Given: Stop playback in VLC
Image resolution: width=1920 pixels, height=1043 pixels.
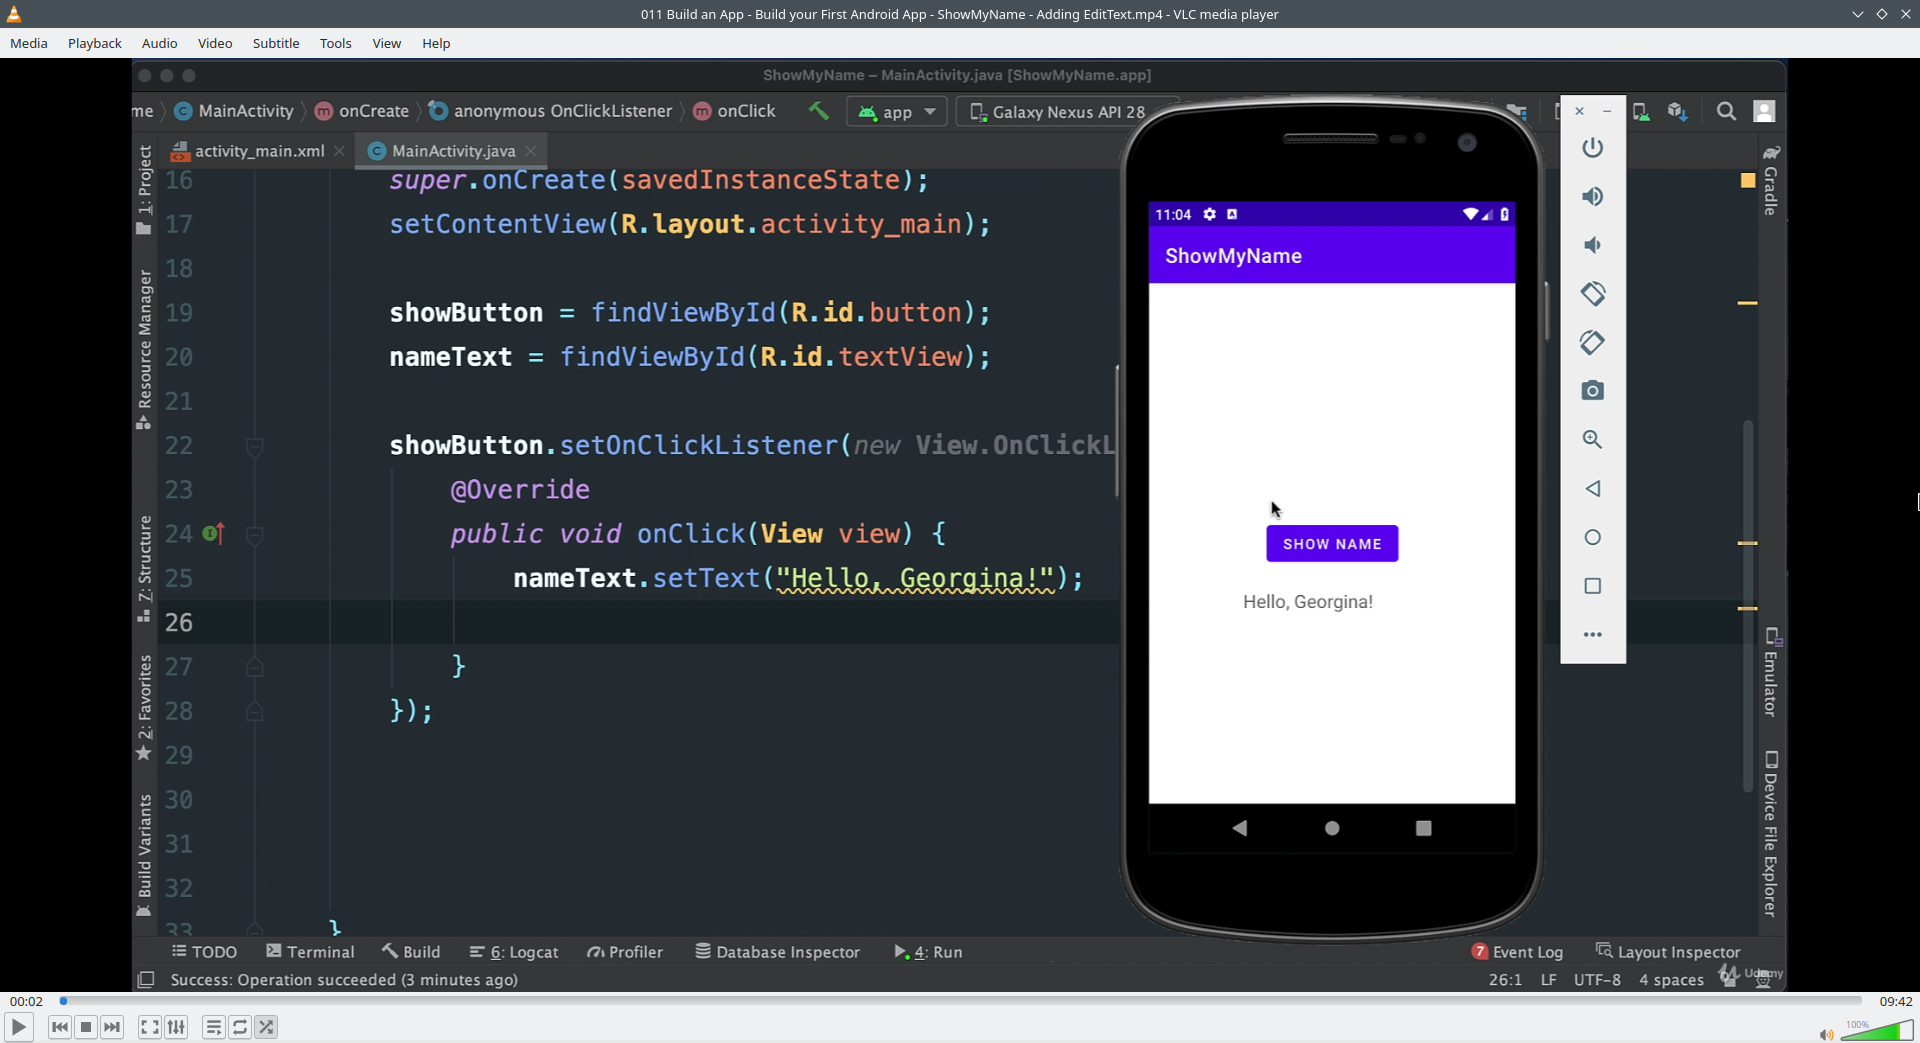Looking at the screenshot, I should click(x=86, y=1027).
